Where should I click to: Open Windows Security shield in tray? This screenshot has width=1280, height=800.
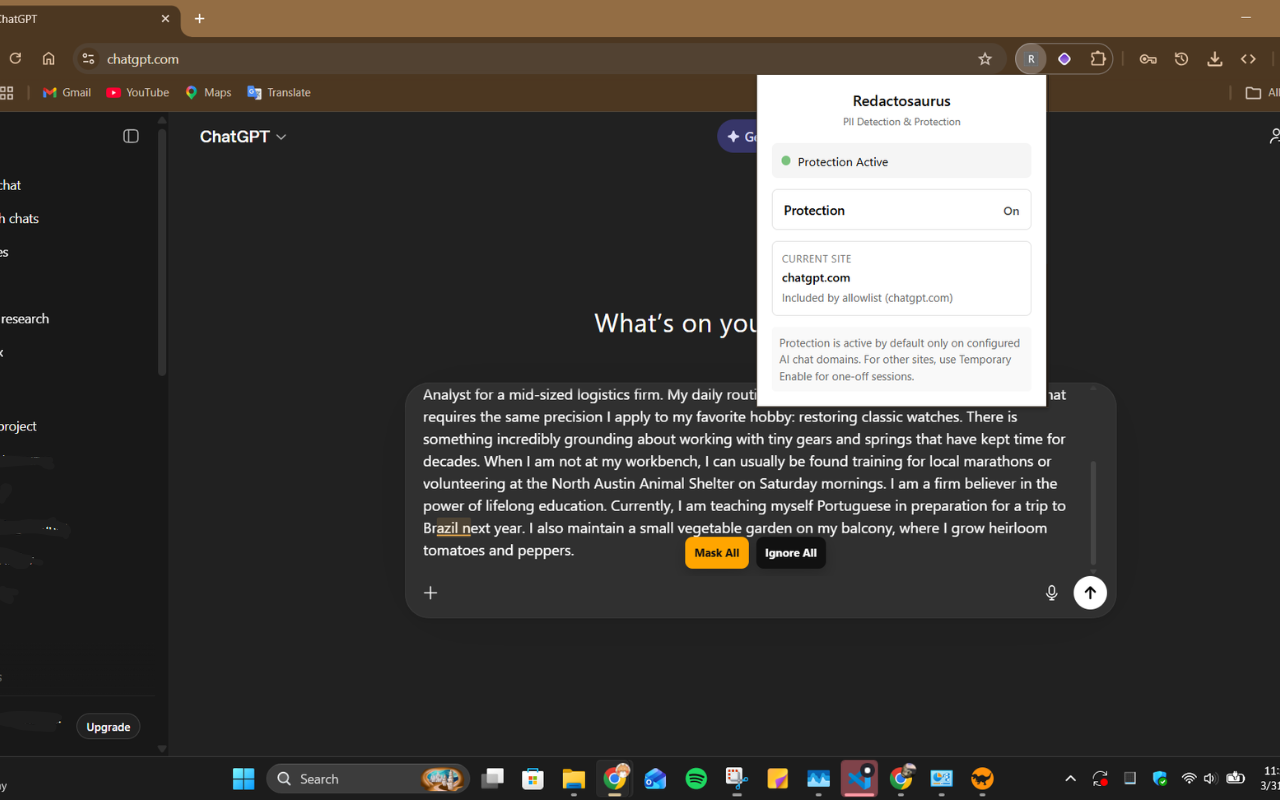[1160, 779]
